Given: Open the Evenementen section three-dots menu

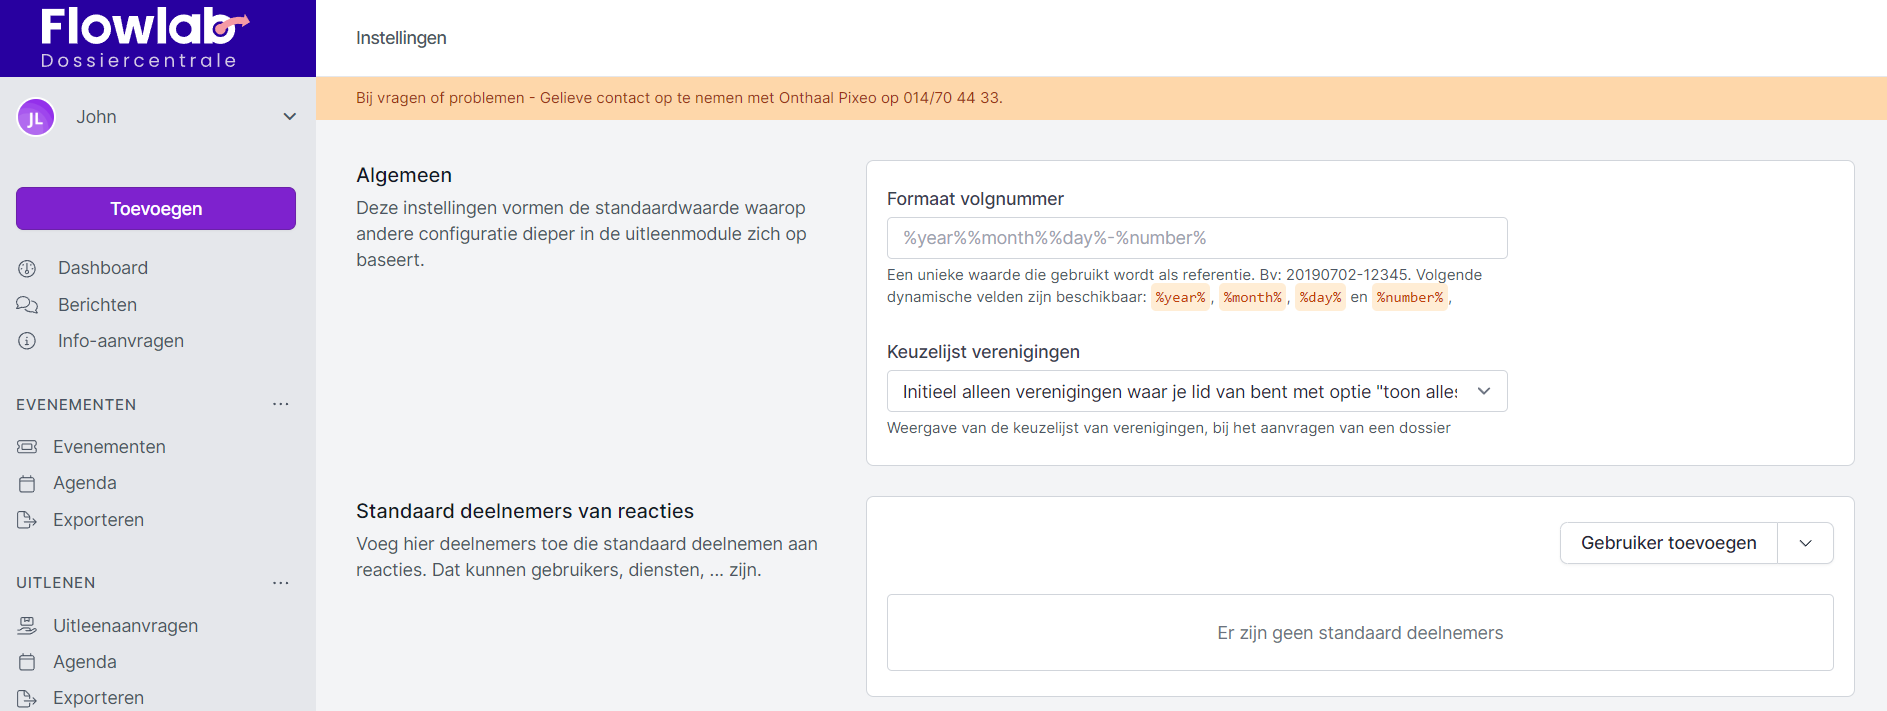Looking at the screenshot, I should point(281,404).
